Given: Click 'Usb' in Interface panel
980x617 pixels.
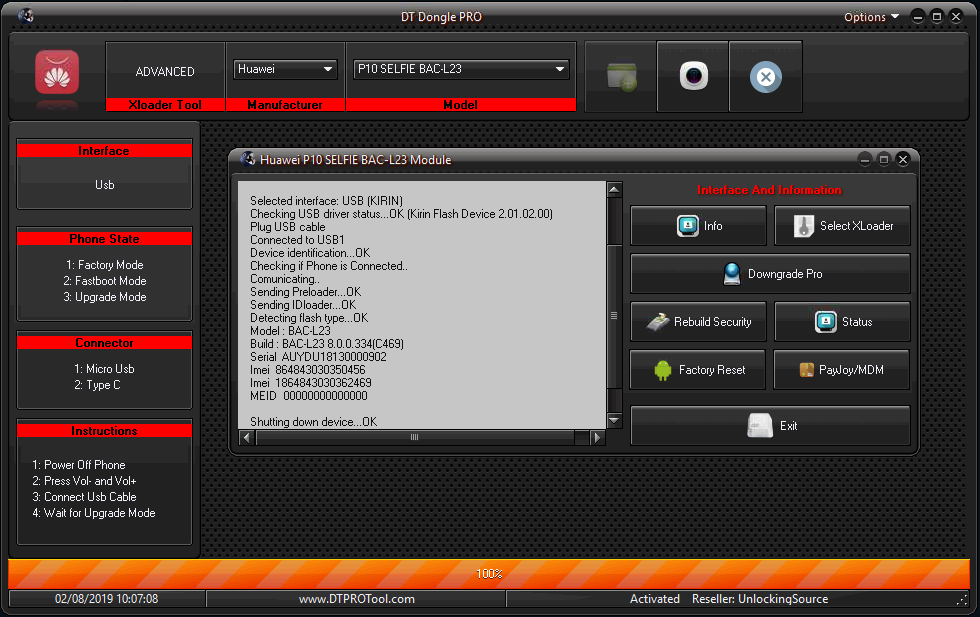Looking at the screenshot, I should [x=104, y=185].
